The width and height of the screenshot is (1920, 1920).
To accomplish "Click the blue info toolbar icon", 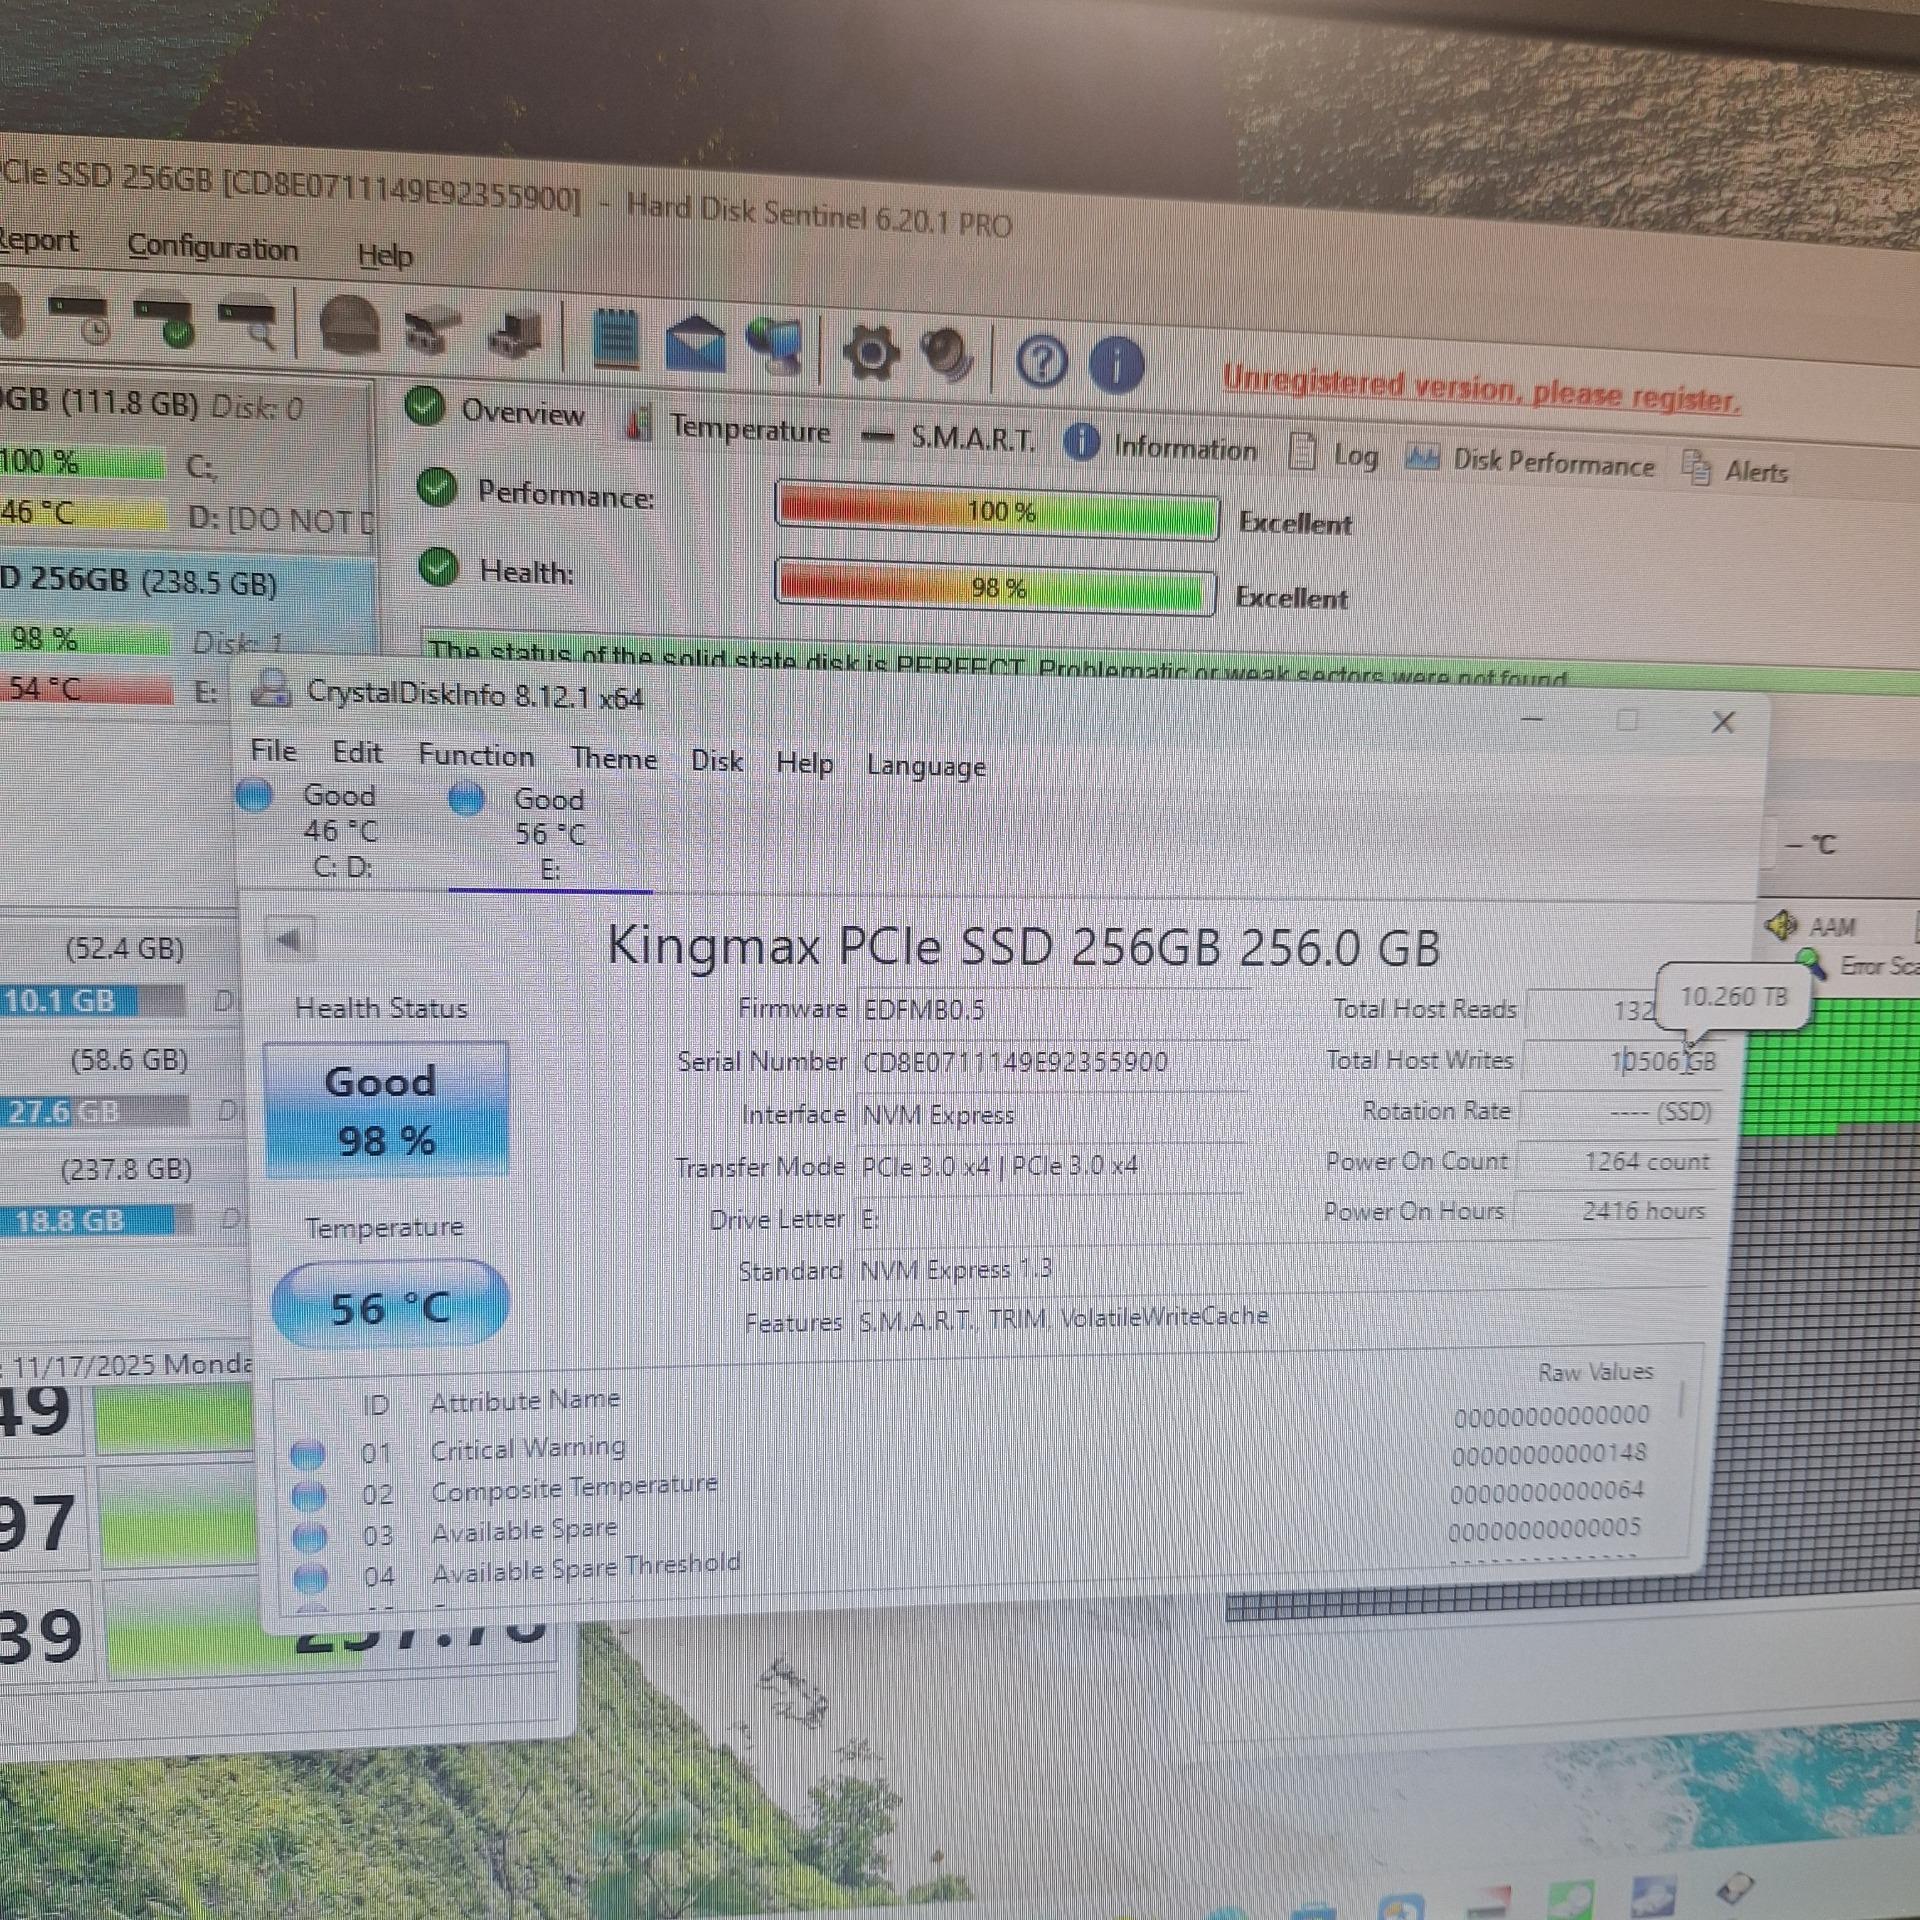I will 1116,364.
